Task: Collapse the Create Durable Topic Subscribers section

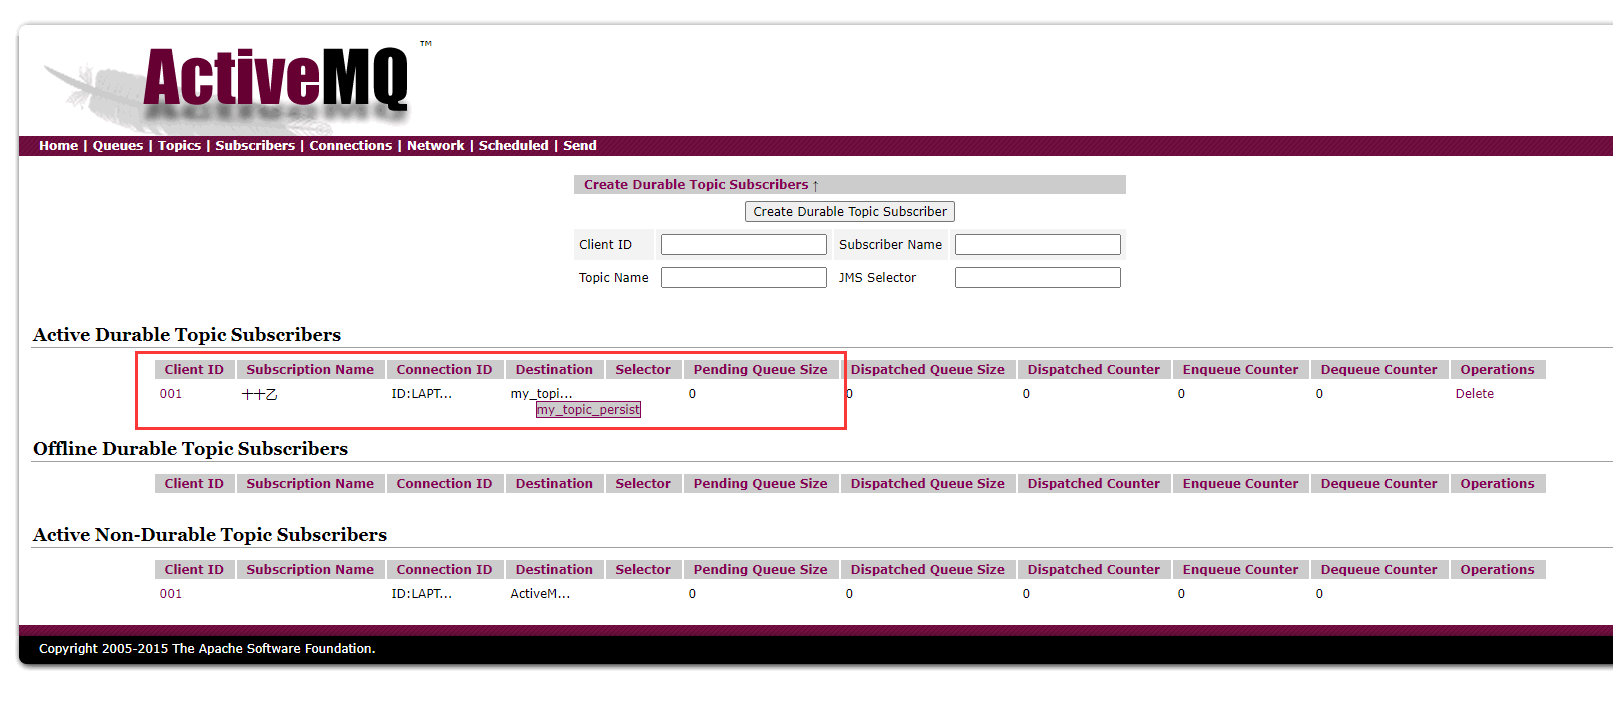Action: click(x=700, y=185)
